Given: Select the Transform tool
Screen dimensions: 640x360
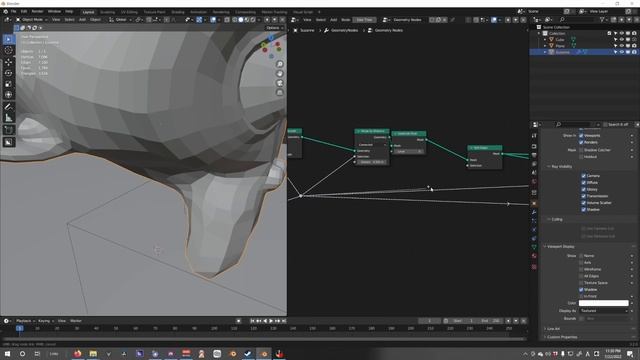Looking at the screenshot, I should click(x=9, y=95).
